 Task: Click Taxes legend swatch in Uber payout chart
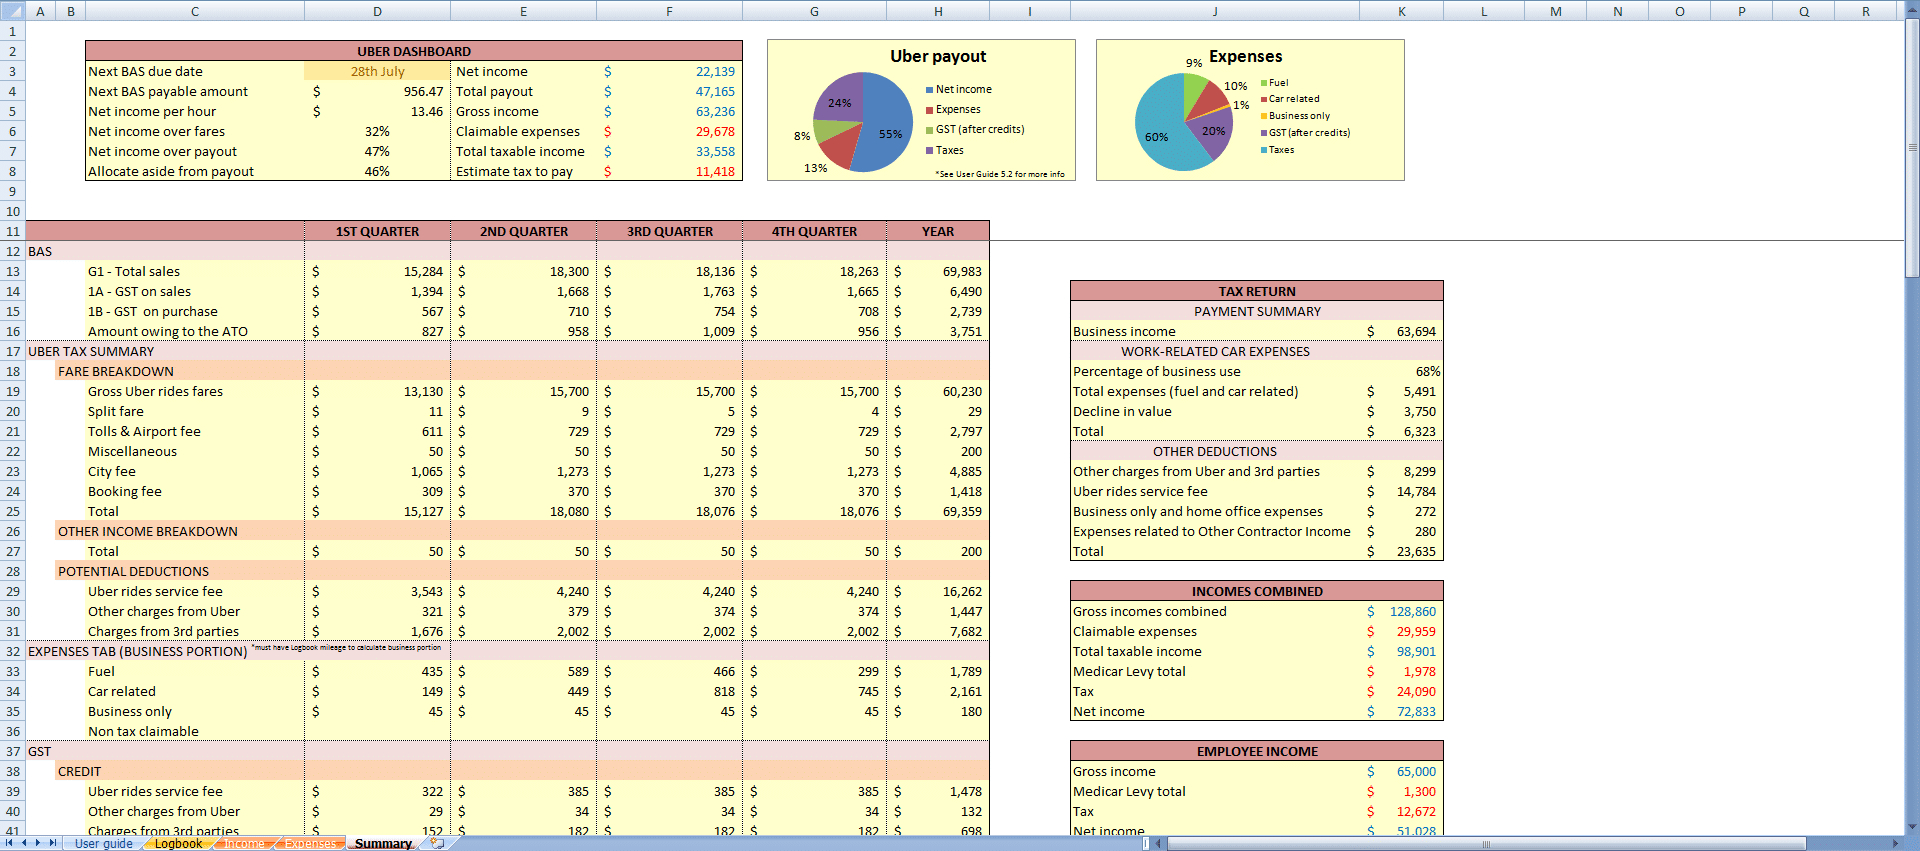(x=929, y=151)
